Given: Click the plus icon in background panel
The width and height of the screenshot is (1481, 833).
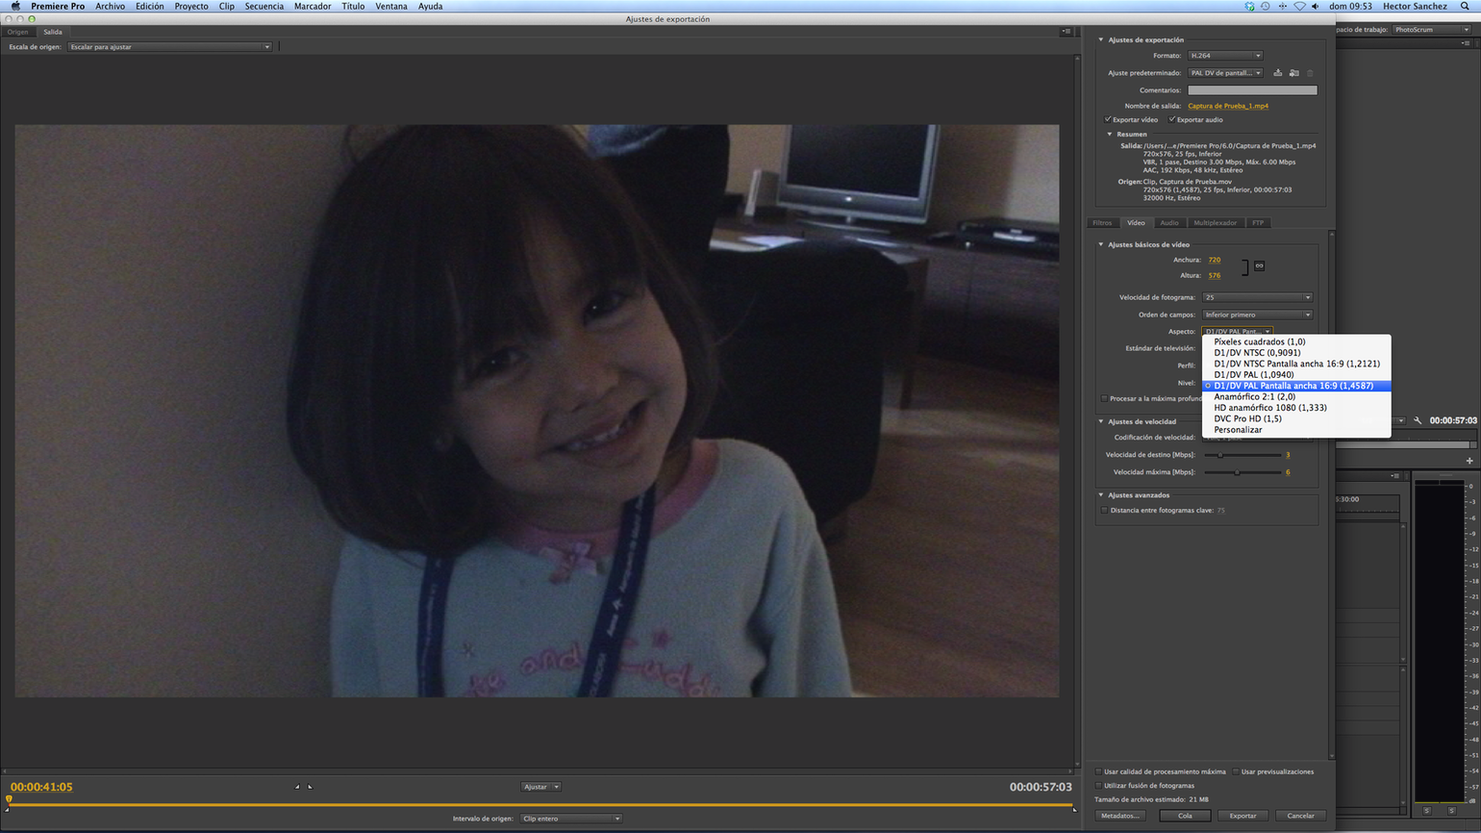Looking at the screenshot, I should pyautogui.click(x=1469, y=461).
